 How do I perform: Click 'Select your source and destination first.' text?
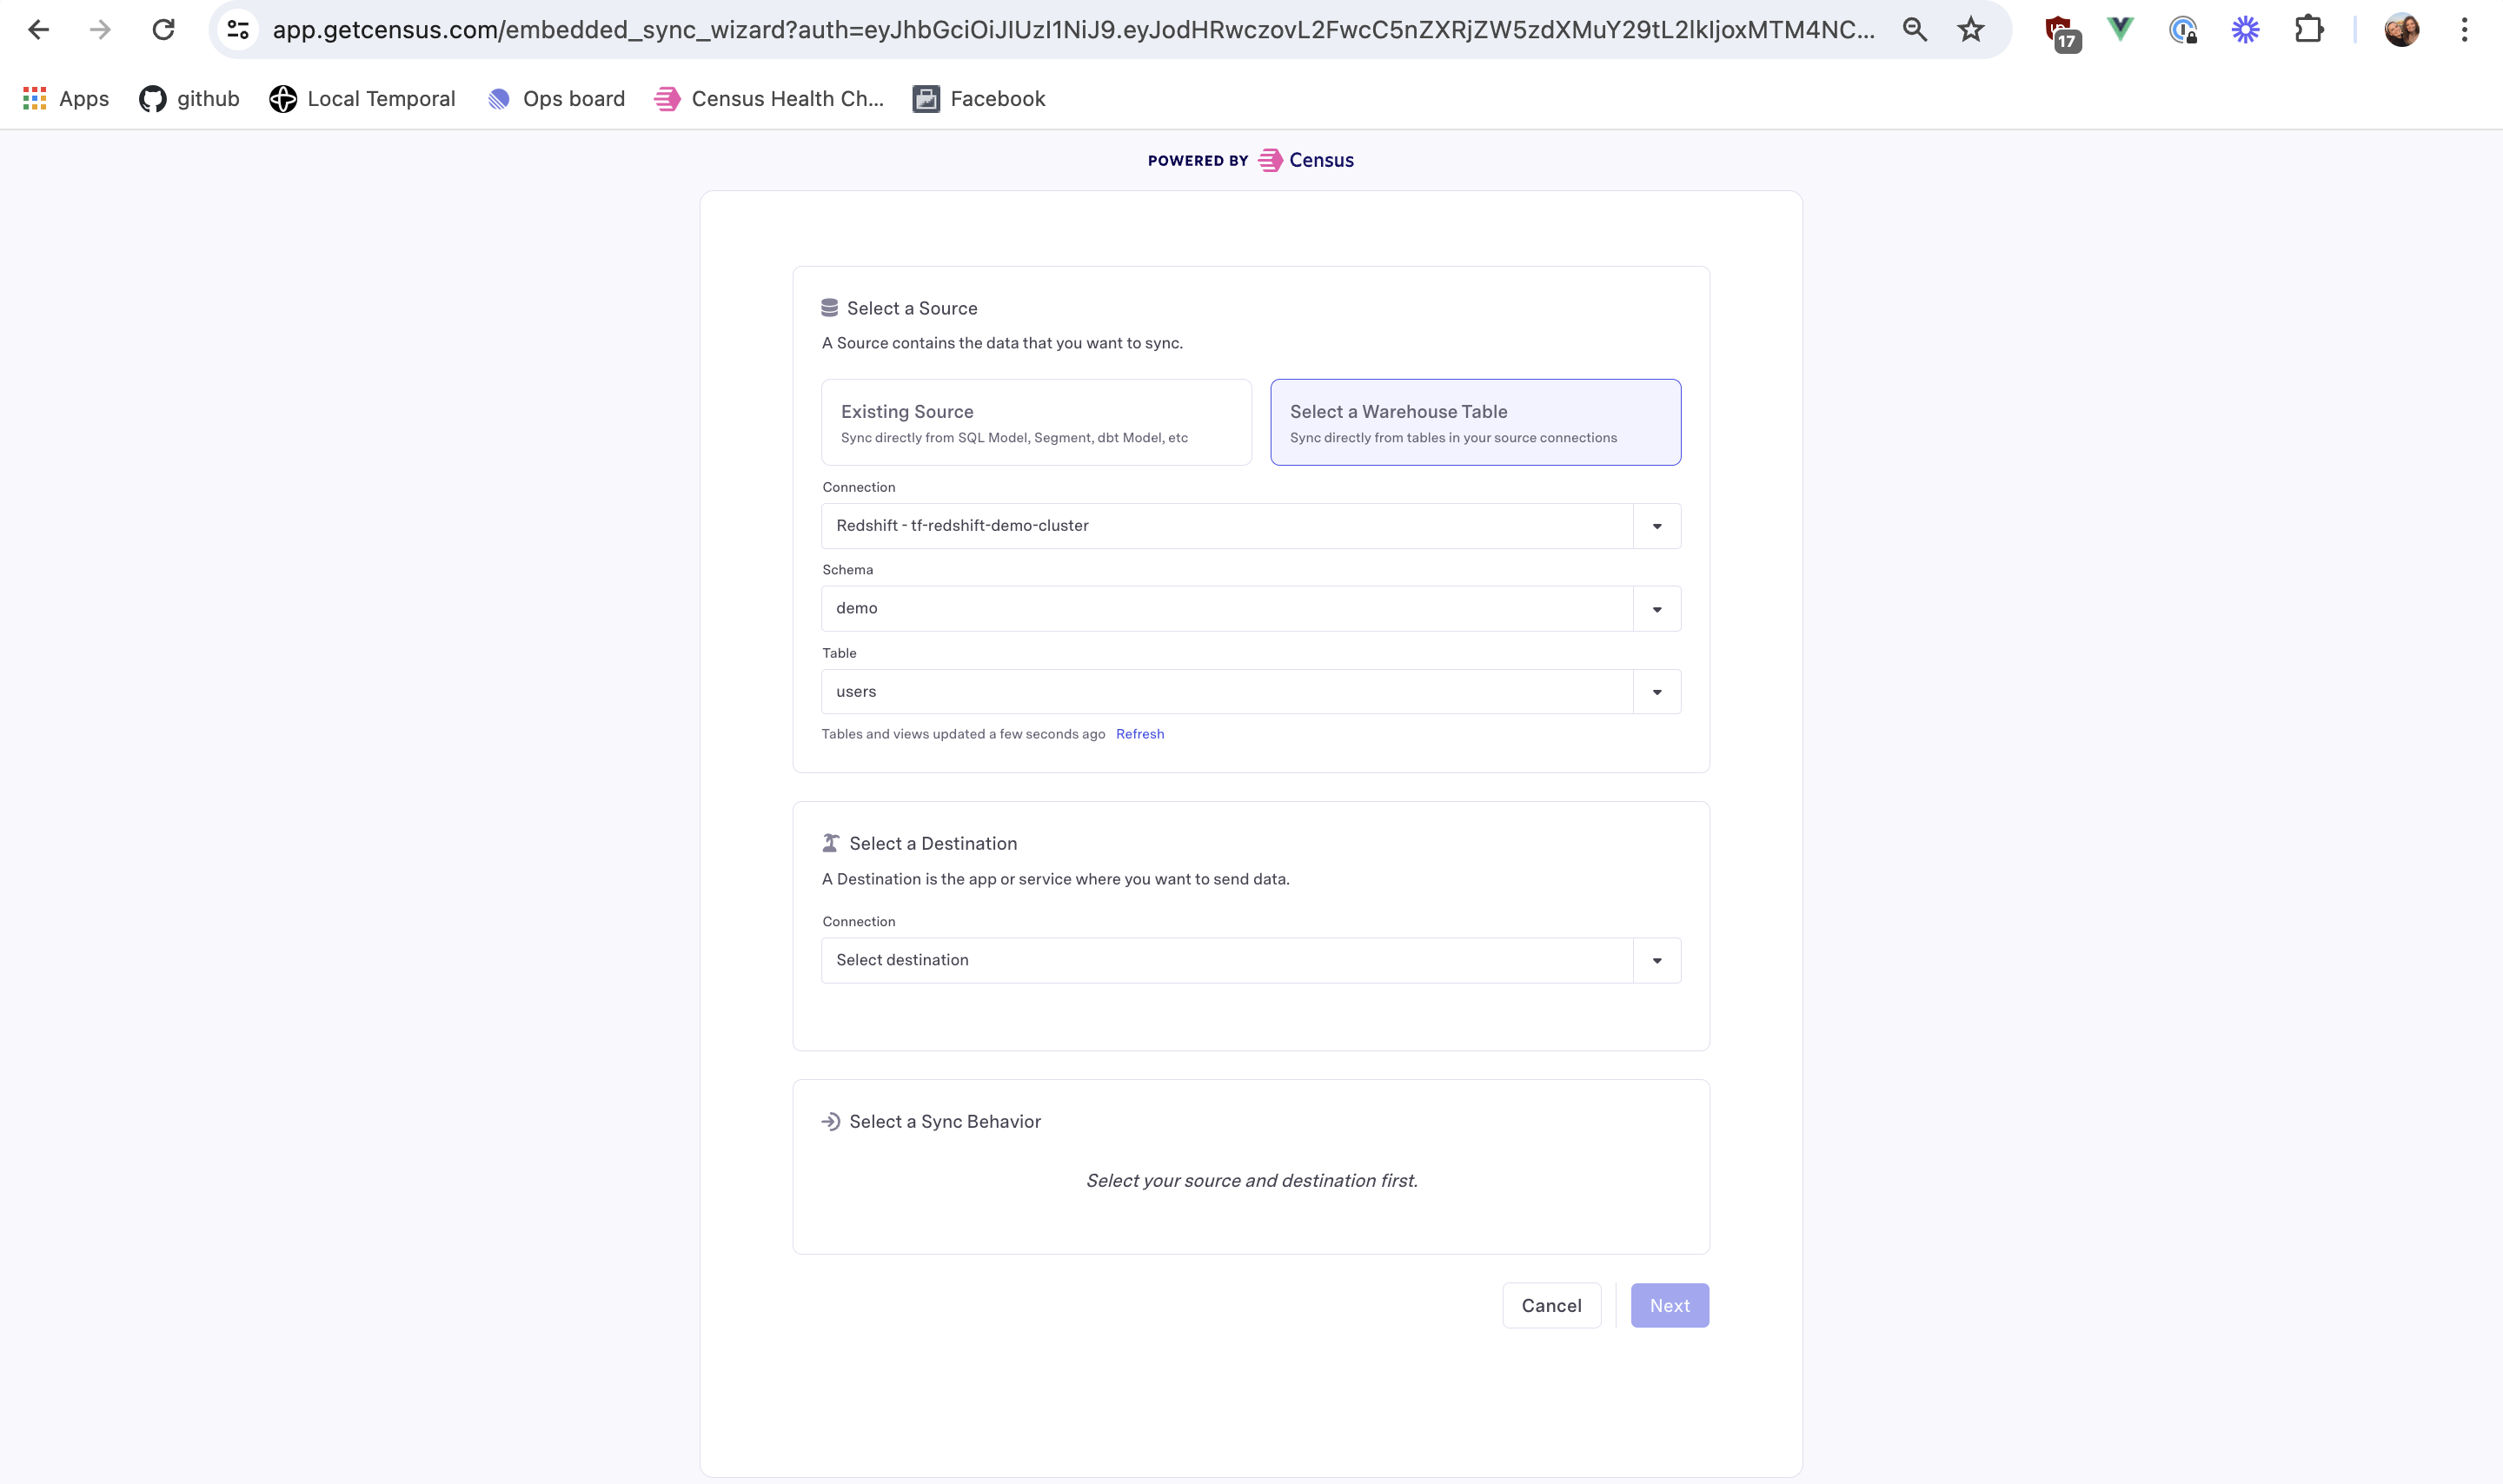(x=1251, y=1181)
